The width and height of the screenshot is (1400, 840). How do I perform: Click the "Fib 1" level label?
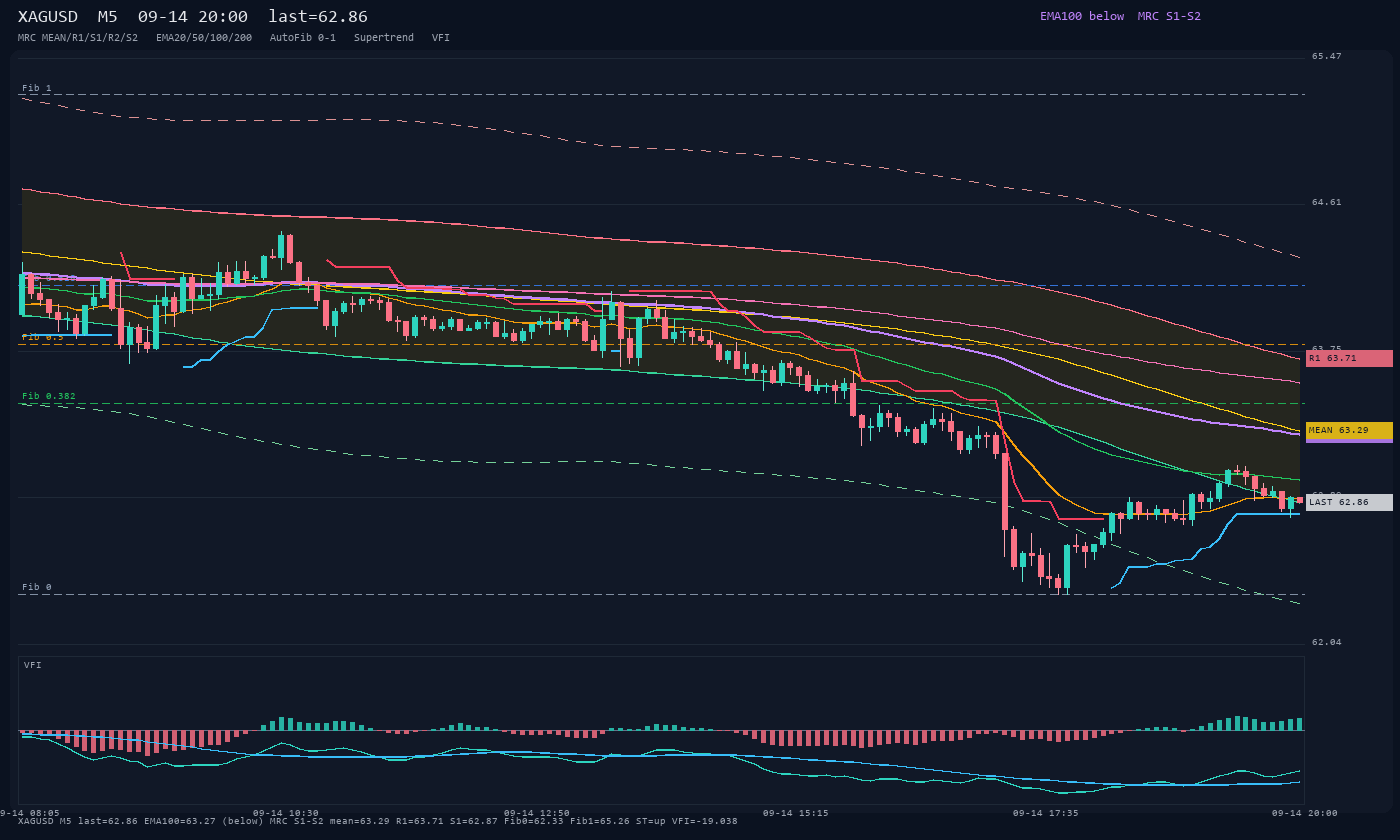pos(36,88)
